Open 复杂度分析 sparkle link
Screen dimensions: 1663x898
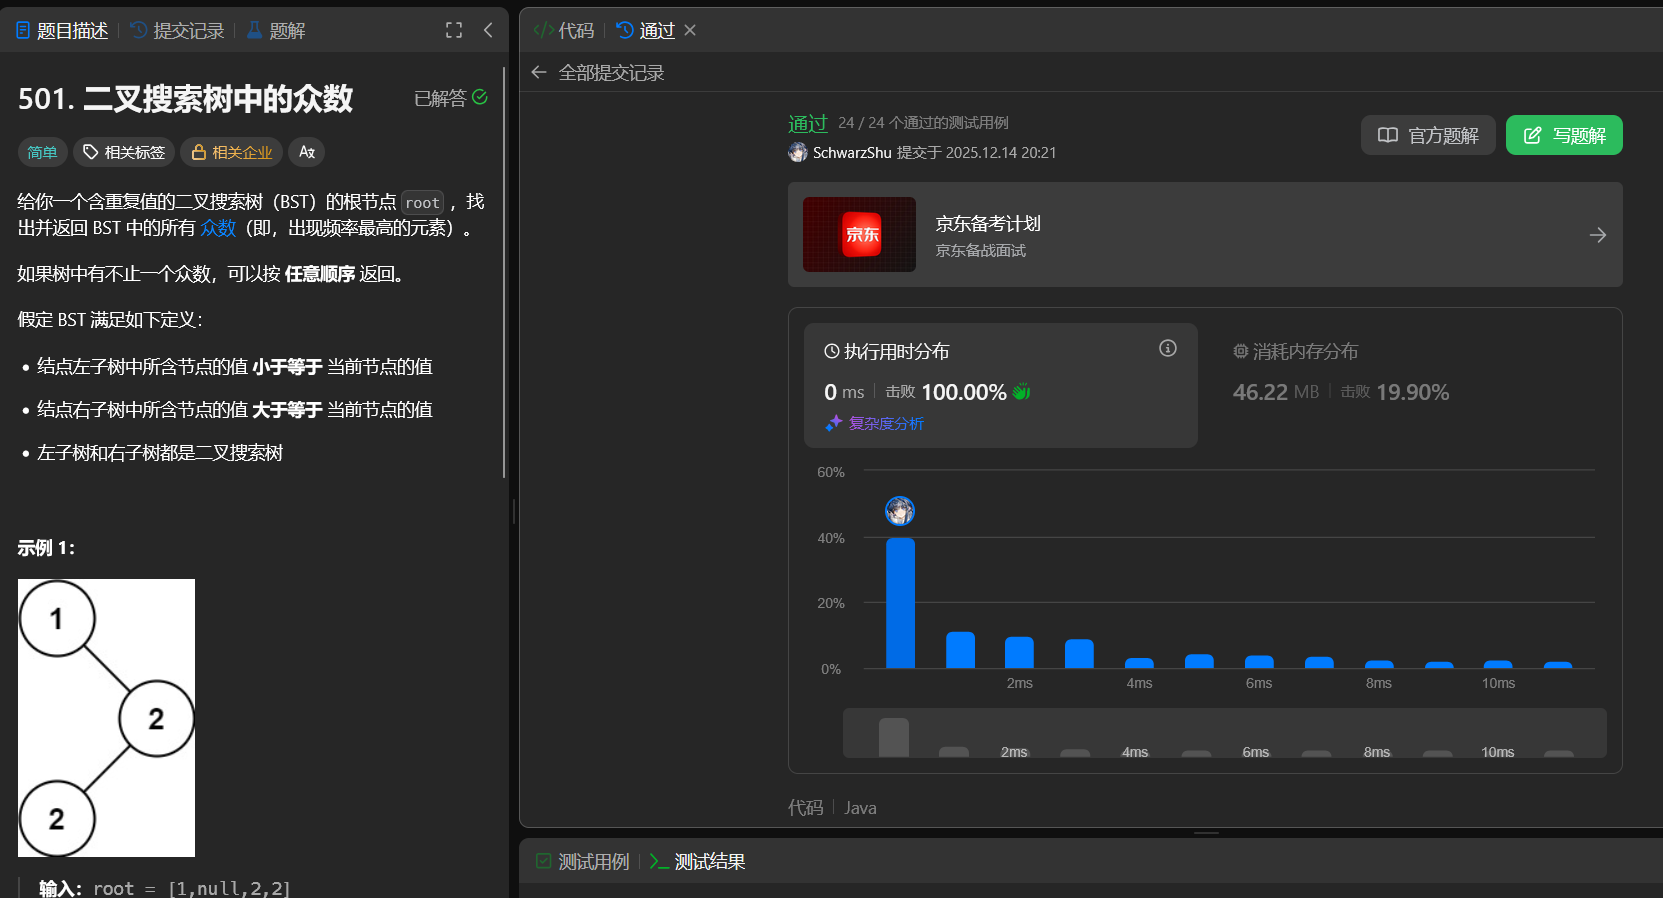click(x=886, y=423)
